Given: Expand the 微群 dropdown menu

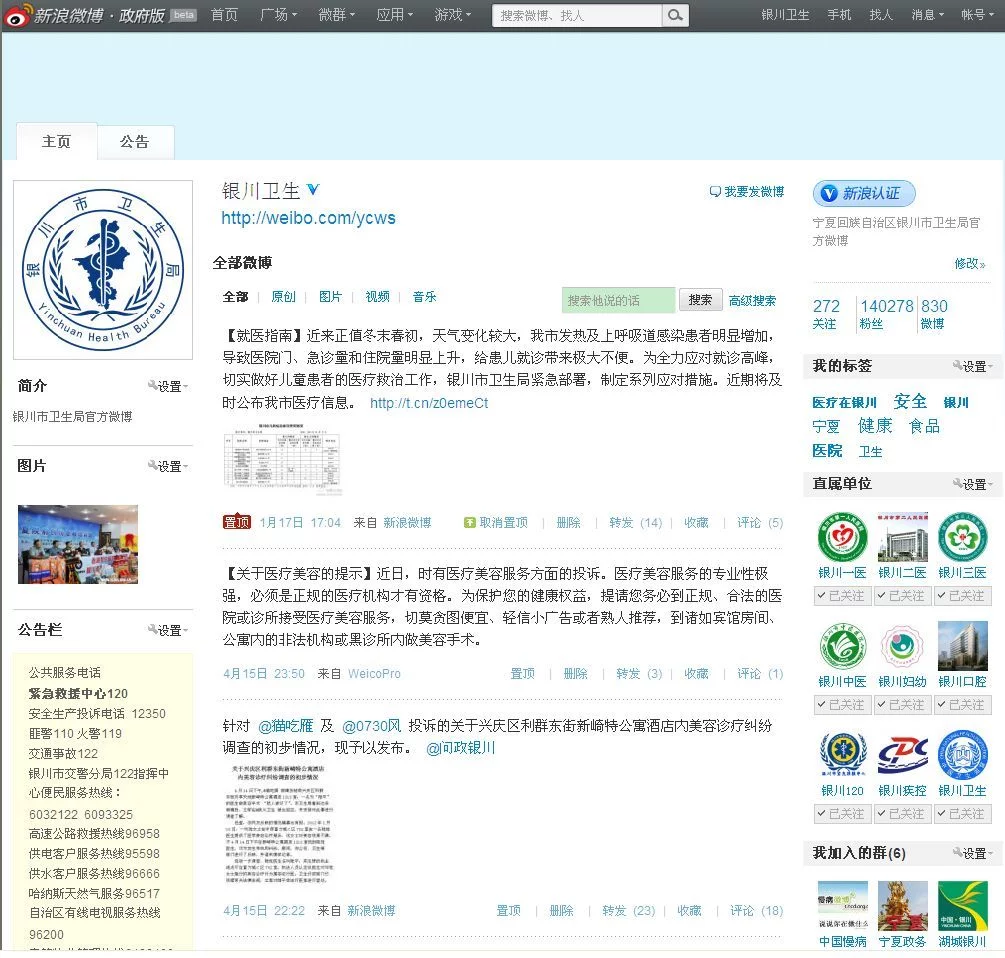Looking at the screenshot, I should tap(336, 15).
